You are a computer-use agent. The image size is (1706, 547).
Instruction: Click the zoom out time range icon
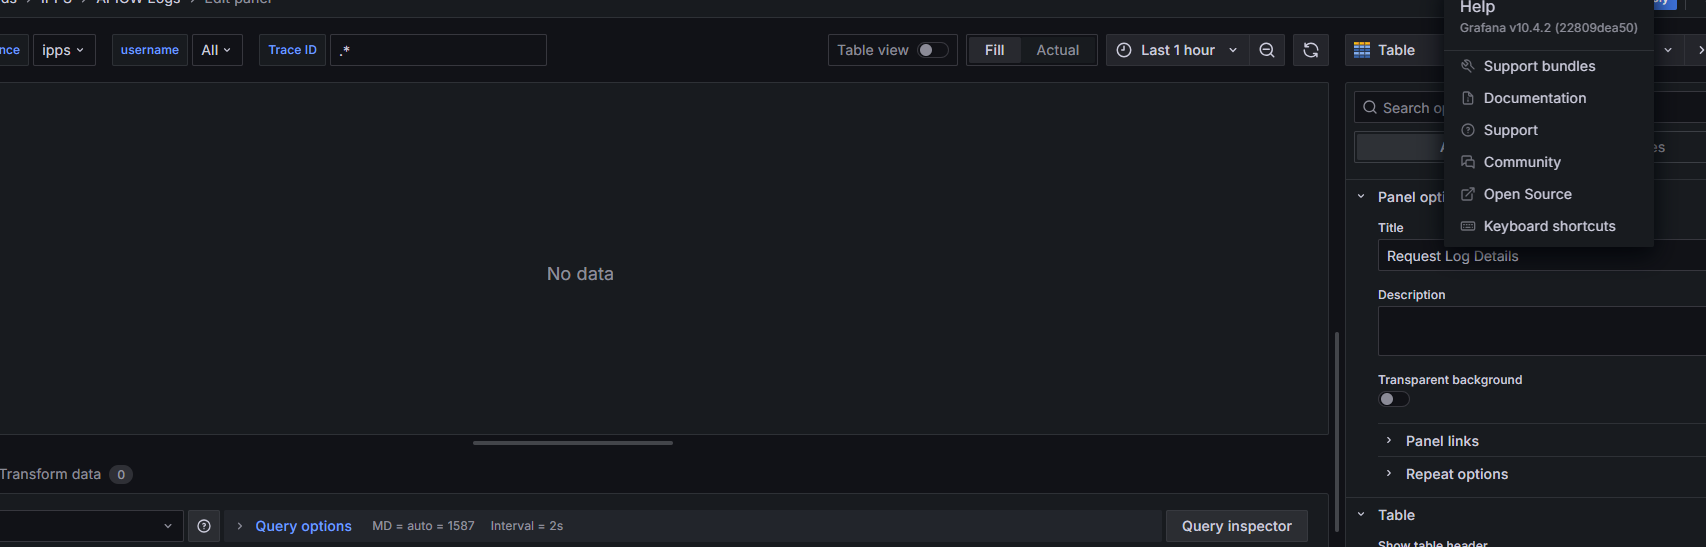pos(1267,50)
